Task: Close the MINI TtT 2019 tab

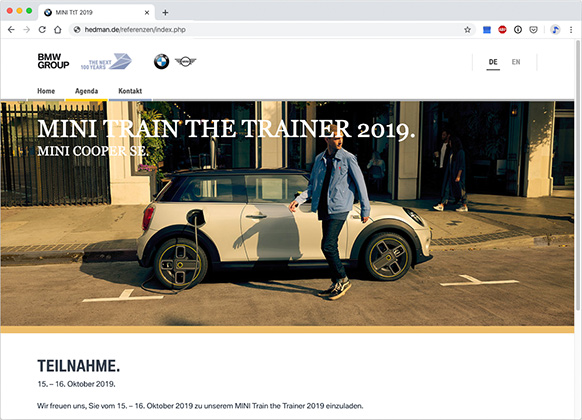Action: pos(147,13)
